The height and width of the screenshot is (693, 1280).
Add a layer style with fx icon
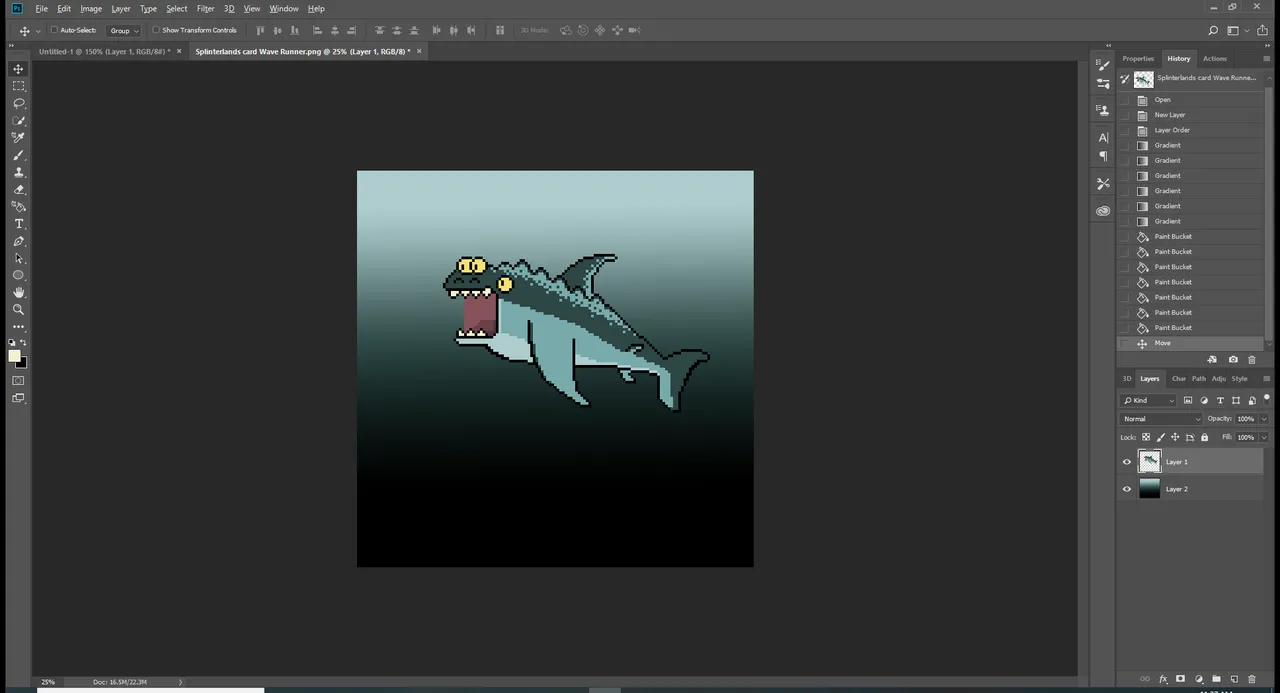[x=1163, y=679]
